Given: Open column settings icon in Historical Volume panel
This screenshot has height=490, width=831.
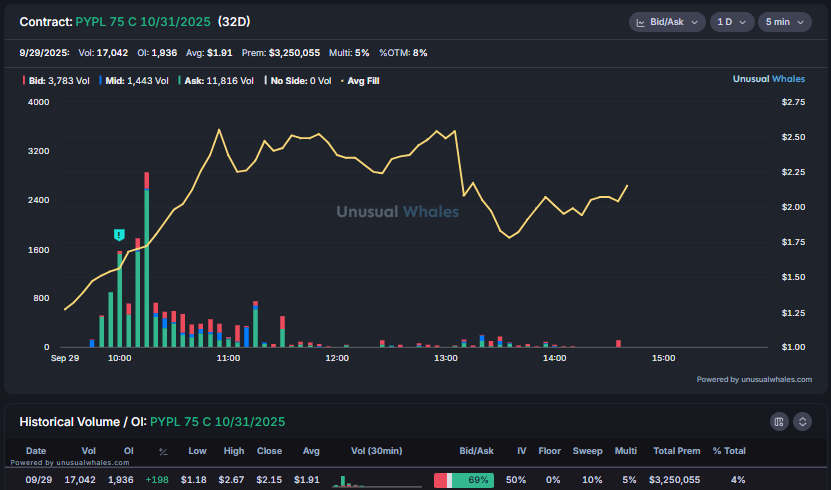Looking at the screenshot, I should (779, 422).
